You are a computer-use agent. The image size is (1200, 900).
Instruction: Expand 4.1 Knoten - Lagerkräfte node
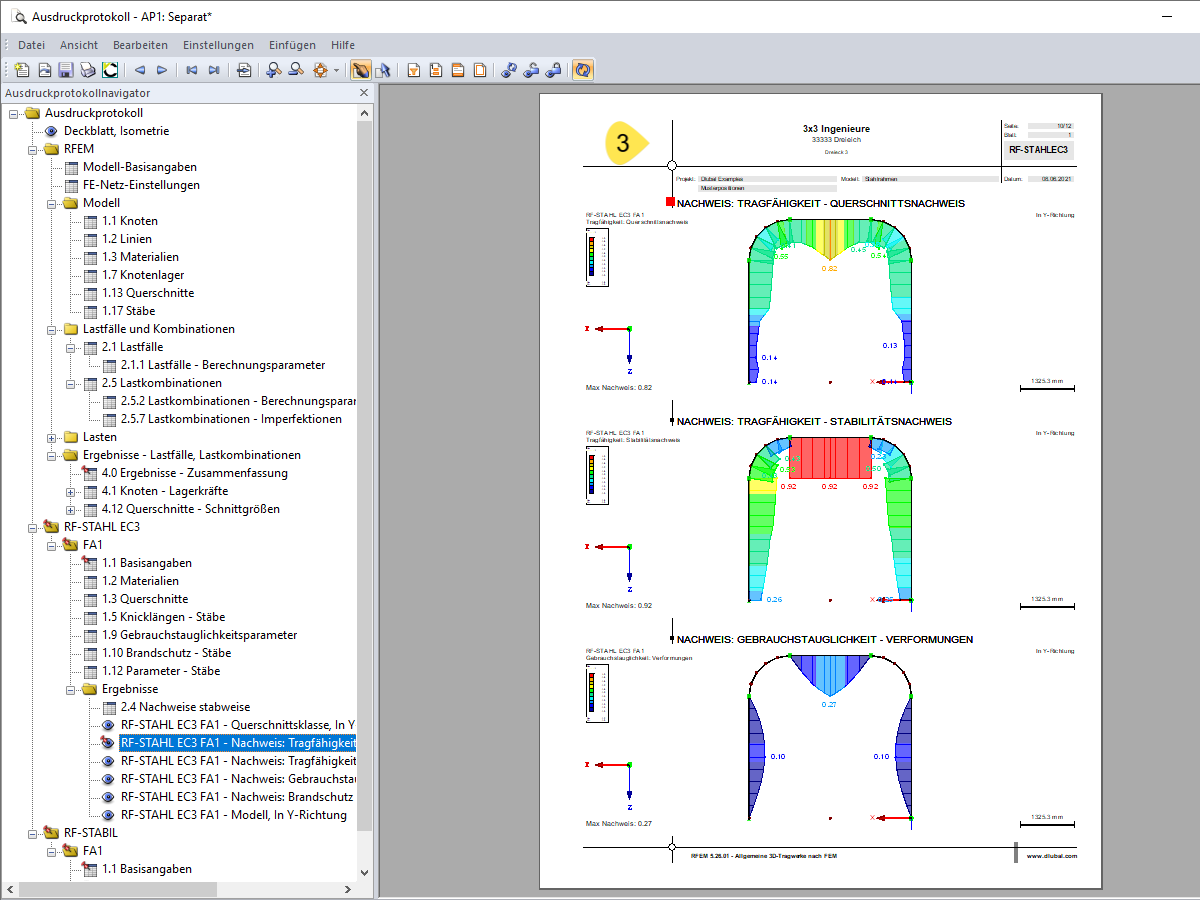point(71,491)
